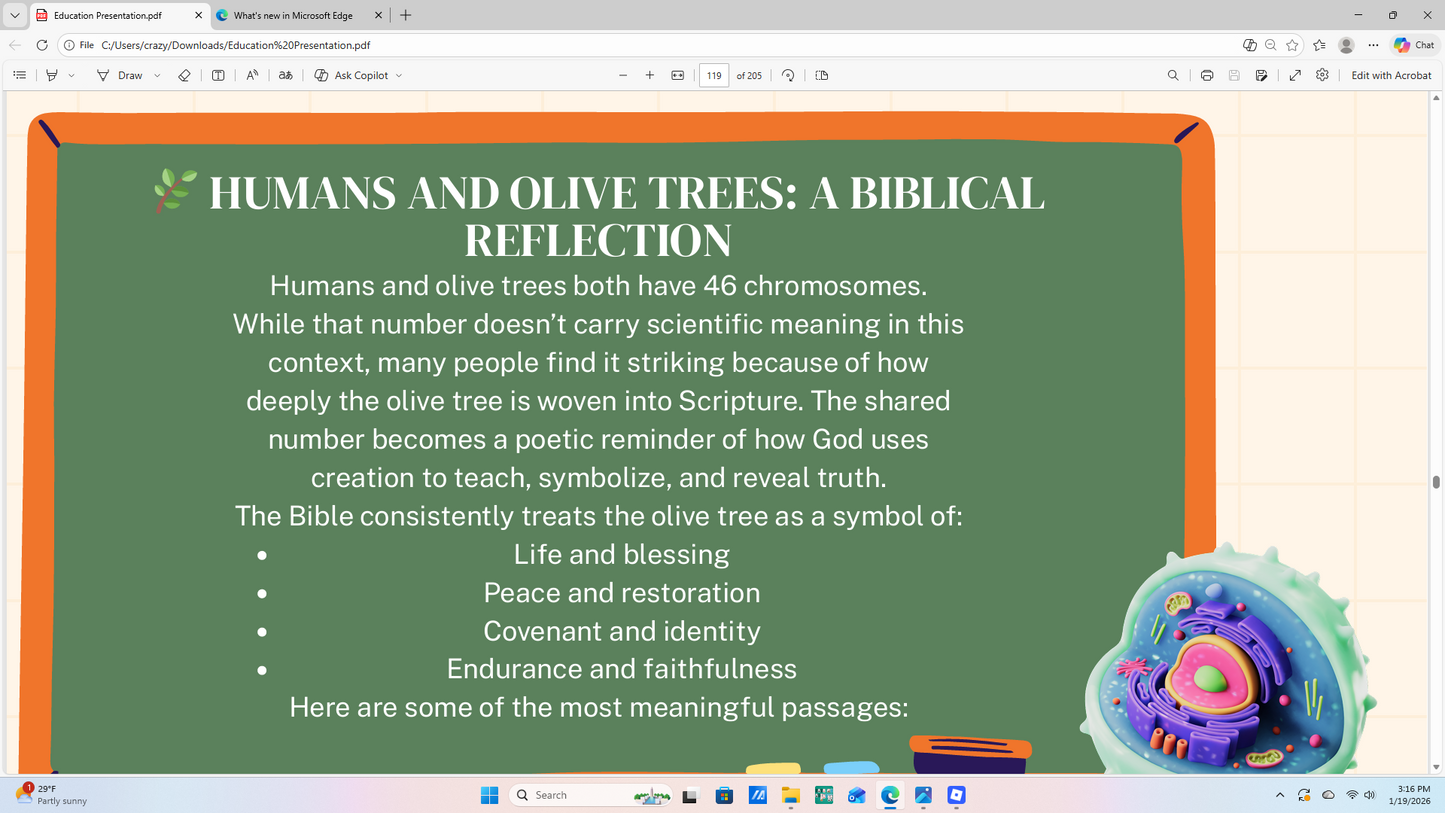Viewport: 1445px width, 813px height.
Task: Open a new browser tab
Action: (x=405, y=15)
